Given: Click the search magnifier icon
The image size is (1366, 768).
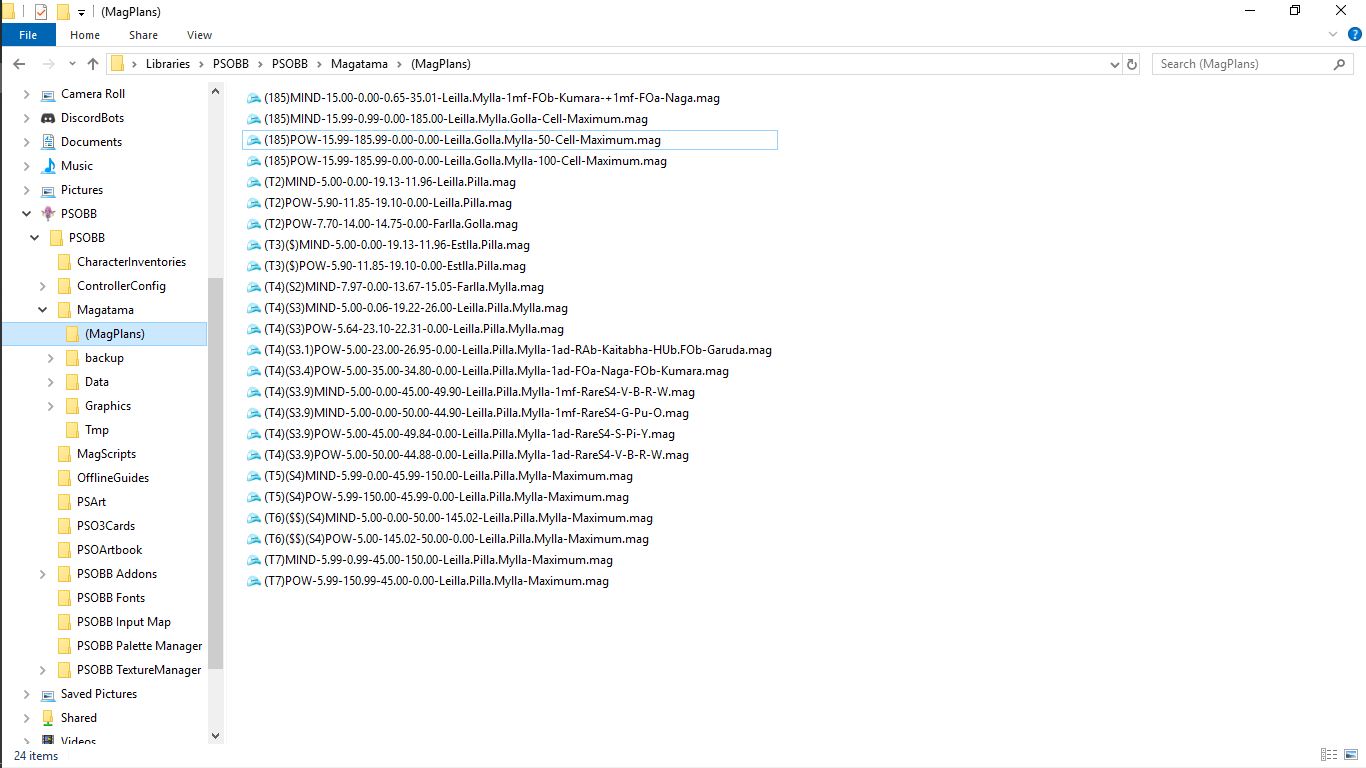Looking at the screenshot, I should (1340, 64).
